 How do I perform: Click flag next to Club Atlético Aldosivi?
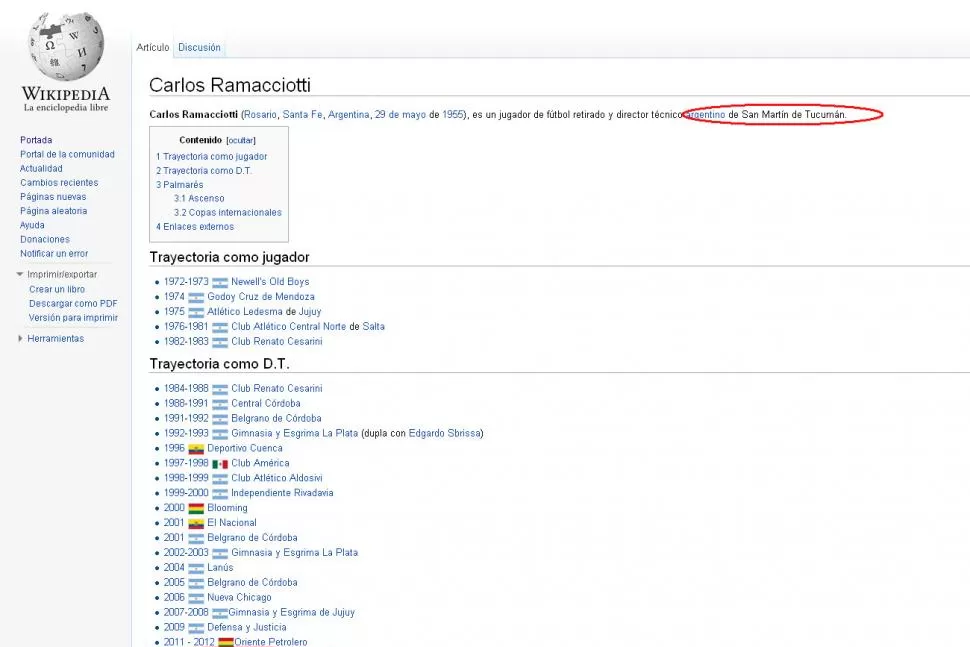click(220, 479)
